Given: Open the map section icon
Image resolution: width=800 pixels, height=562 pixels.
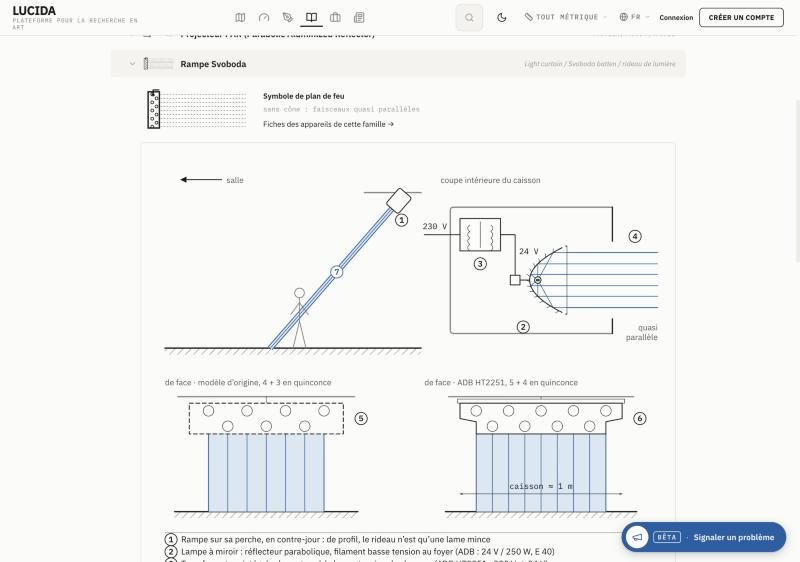Looking at the screenshot, I should point(240,17).
